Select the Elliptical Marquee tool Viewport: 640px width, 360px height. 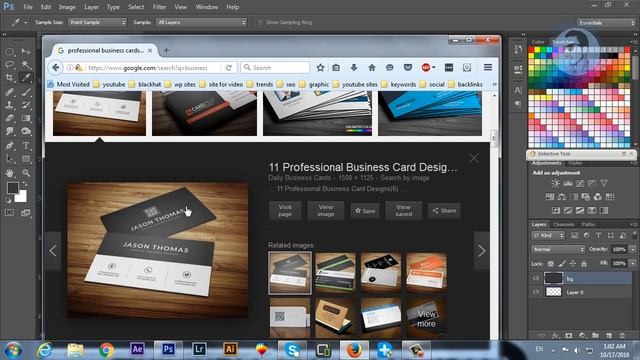9,52
